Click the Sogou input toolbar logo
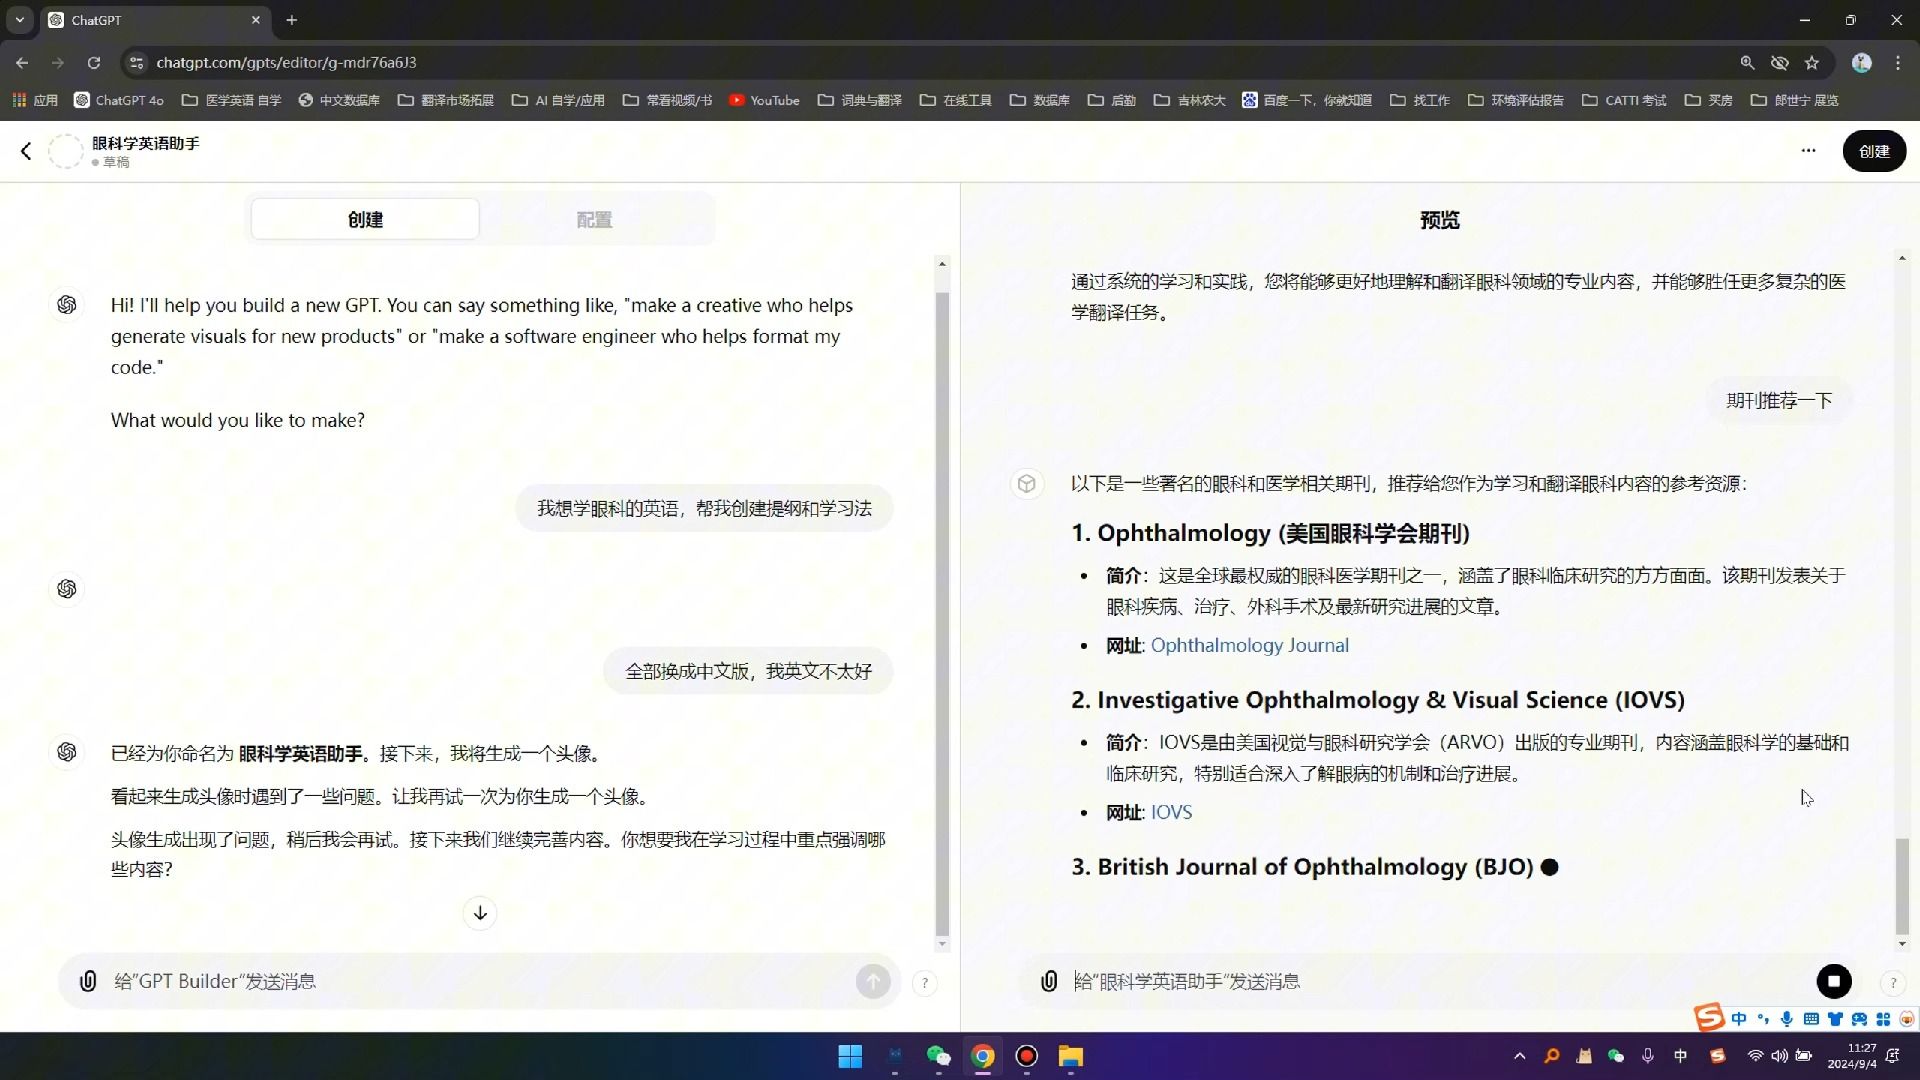 coord(1709,1017)
